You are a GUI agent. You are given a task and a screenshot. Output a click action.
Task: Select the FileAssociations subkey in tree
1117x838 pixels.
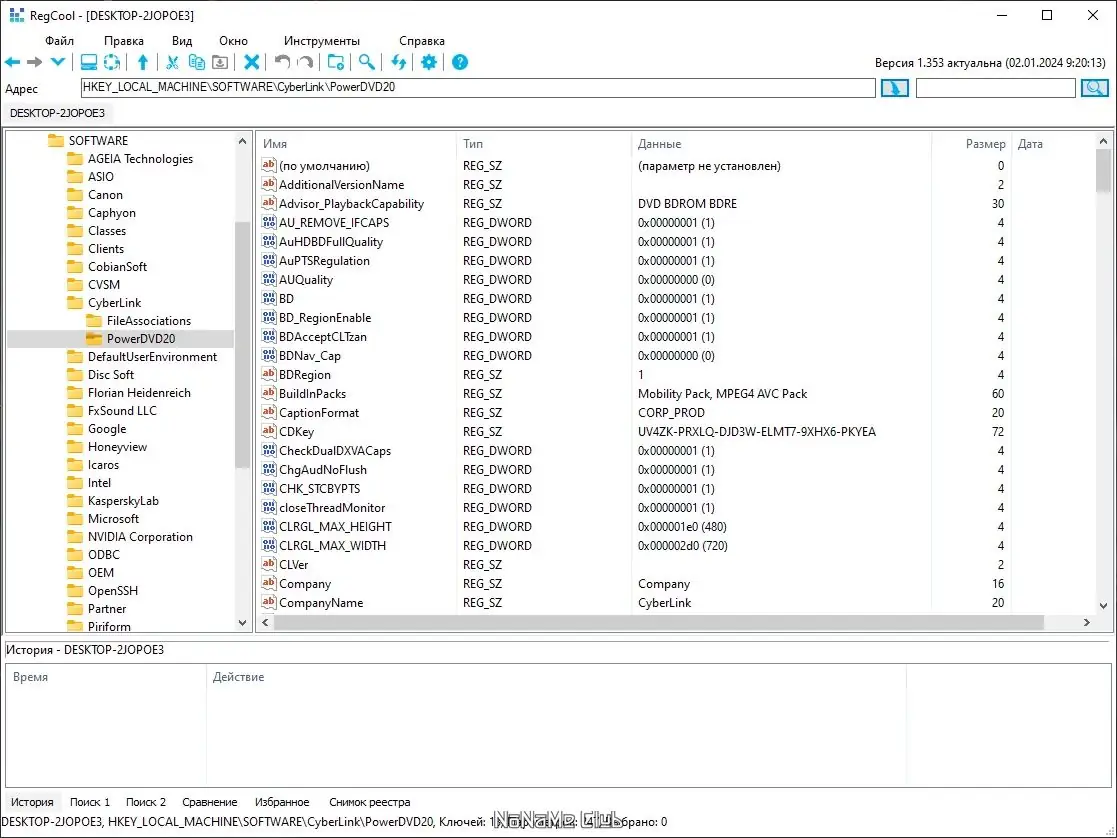coord(148,321)
